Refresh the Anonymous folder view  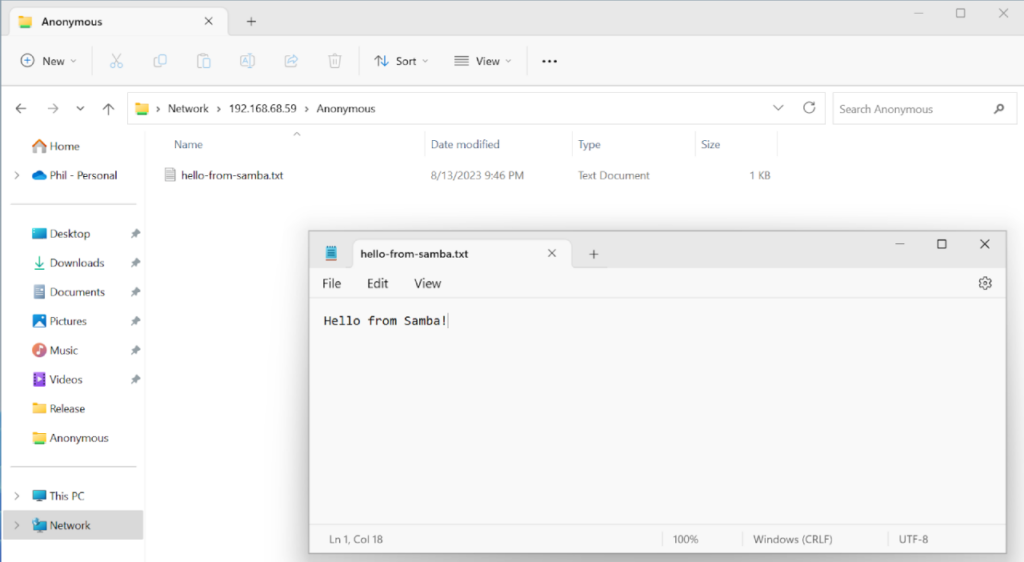(809, 108)
